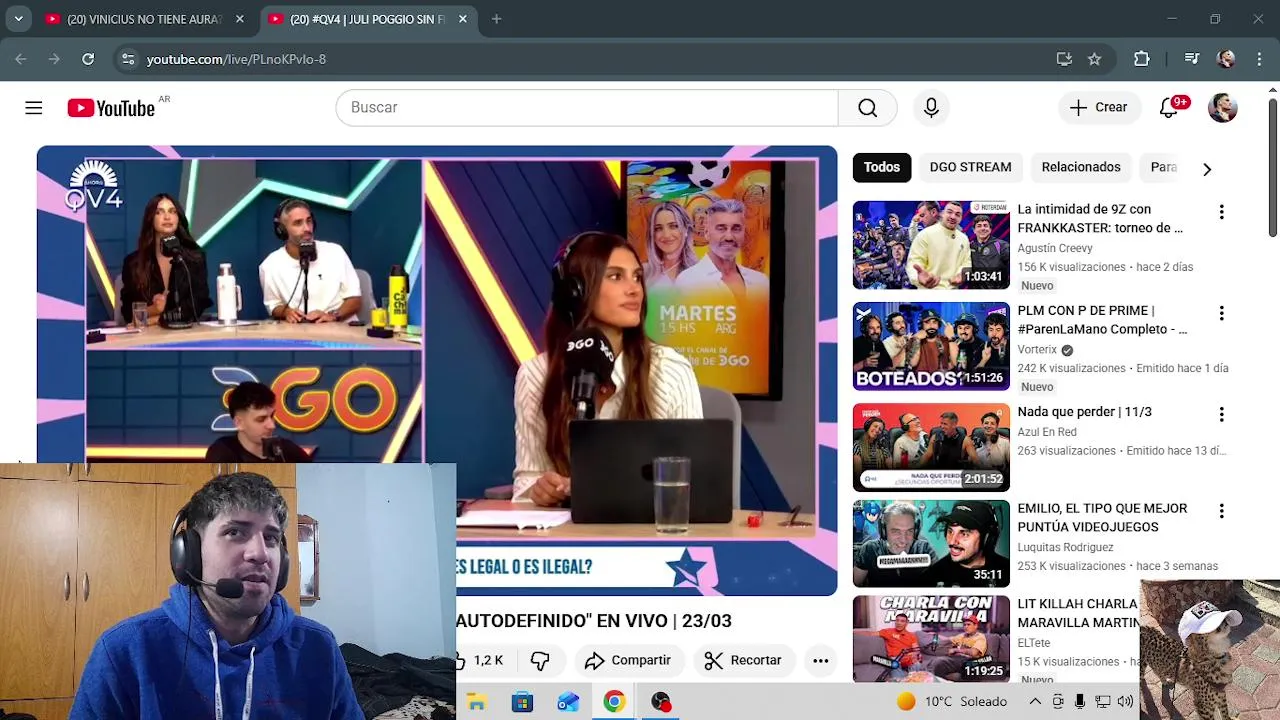Select the DGO STREAM filter chip

coord(970,167)
